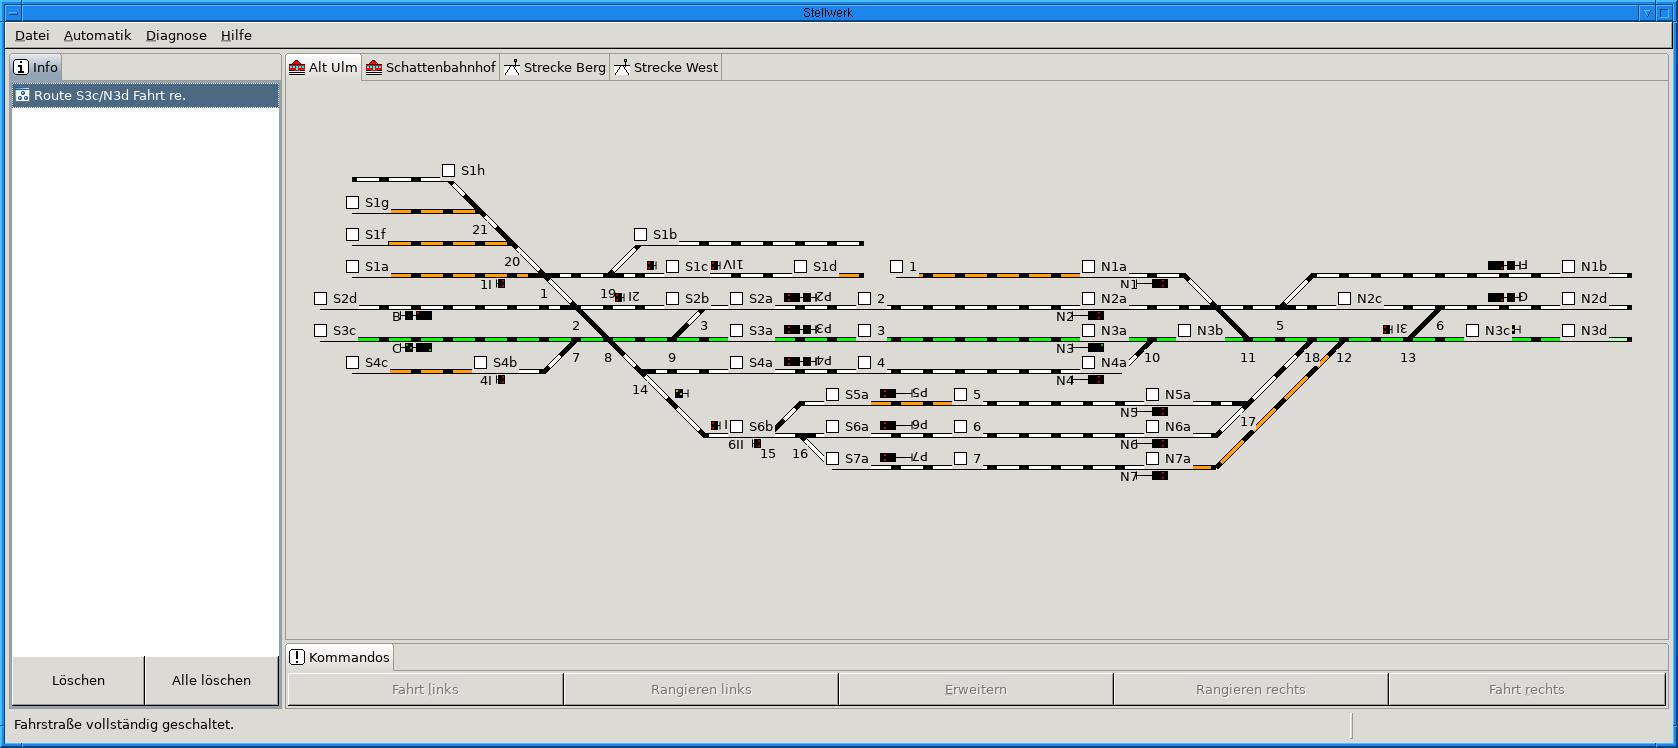Image resolution: width=1678 pixels, height=748 pixels.
Task: Click the N1 signal symbol
Action: 1158,284
